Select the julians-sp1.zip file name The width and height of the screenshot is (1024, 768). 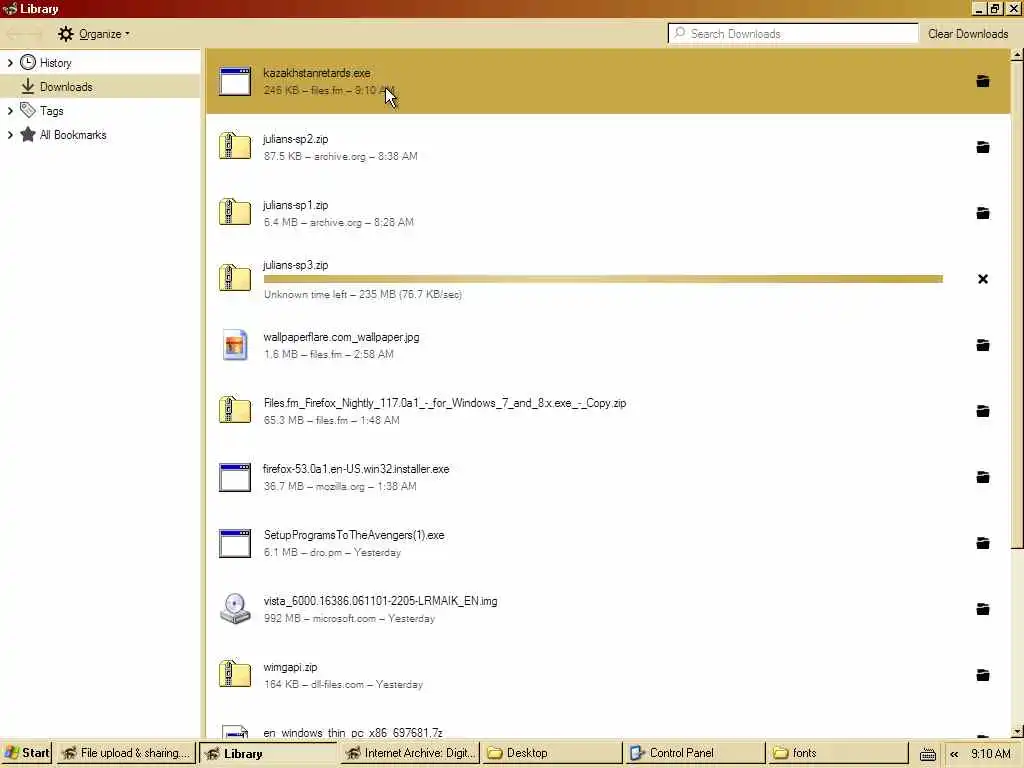coord(295,204)
